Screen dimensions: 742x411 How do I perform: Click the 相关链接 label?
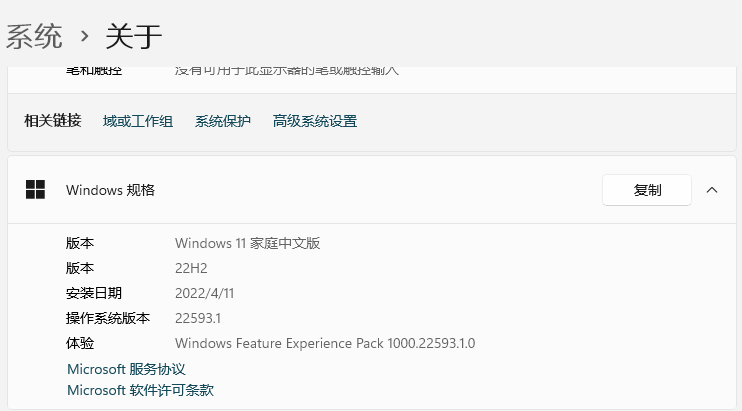pyautogui.click(x=52, y=121)
